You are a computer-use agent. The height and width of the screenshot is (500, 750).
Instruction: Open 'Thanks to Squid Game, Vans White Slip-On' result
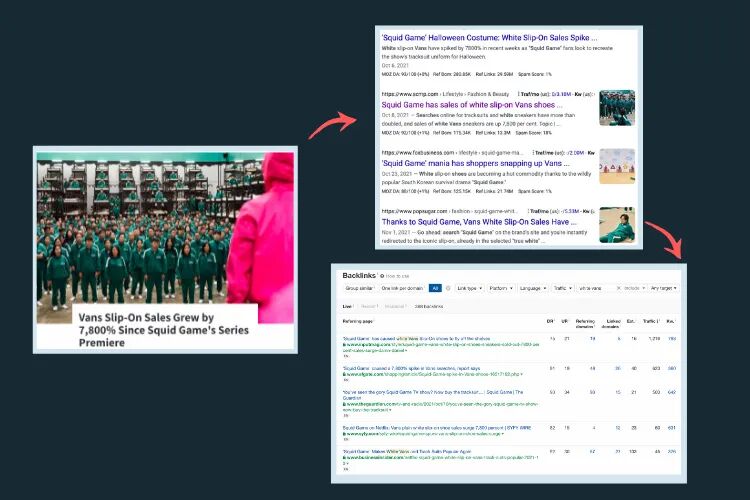tap(479, 222)
